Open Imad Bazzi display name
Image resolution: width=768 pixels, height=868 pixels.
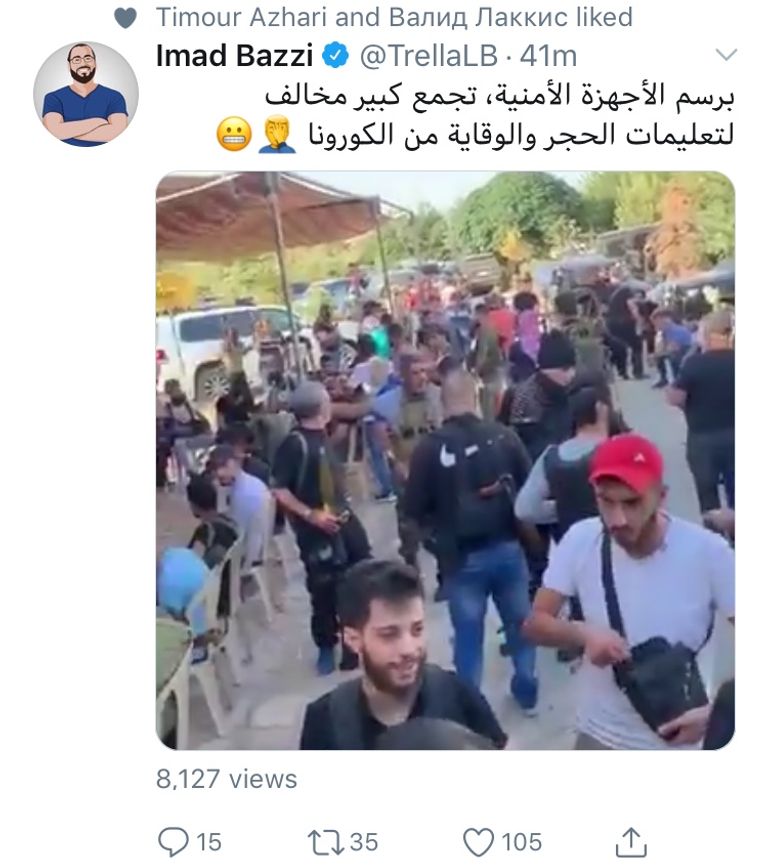coord(234,55)
